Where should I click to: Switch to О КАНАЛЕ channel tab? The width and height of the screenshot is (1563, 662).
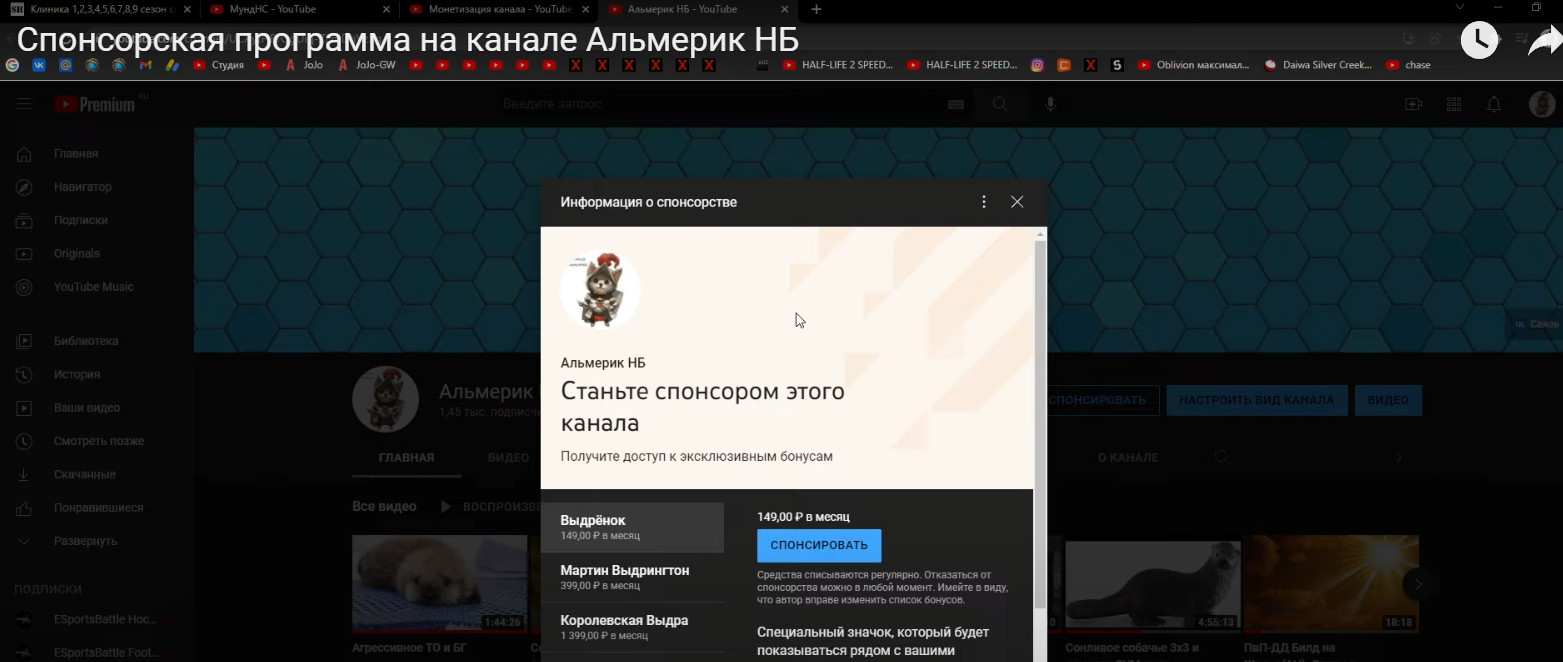[x=1128, y=458]
